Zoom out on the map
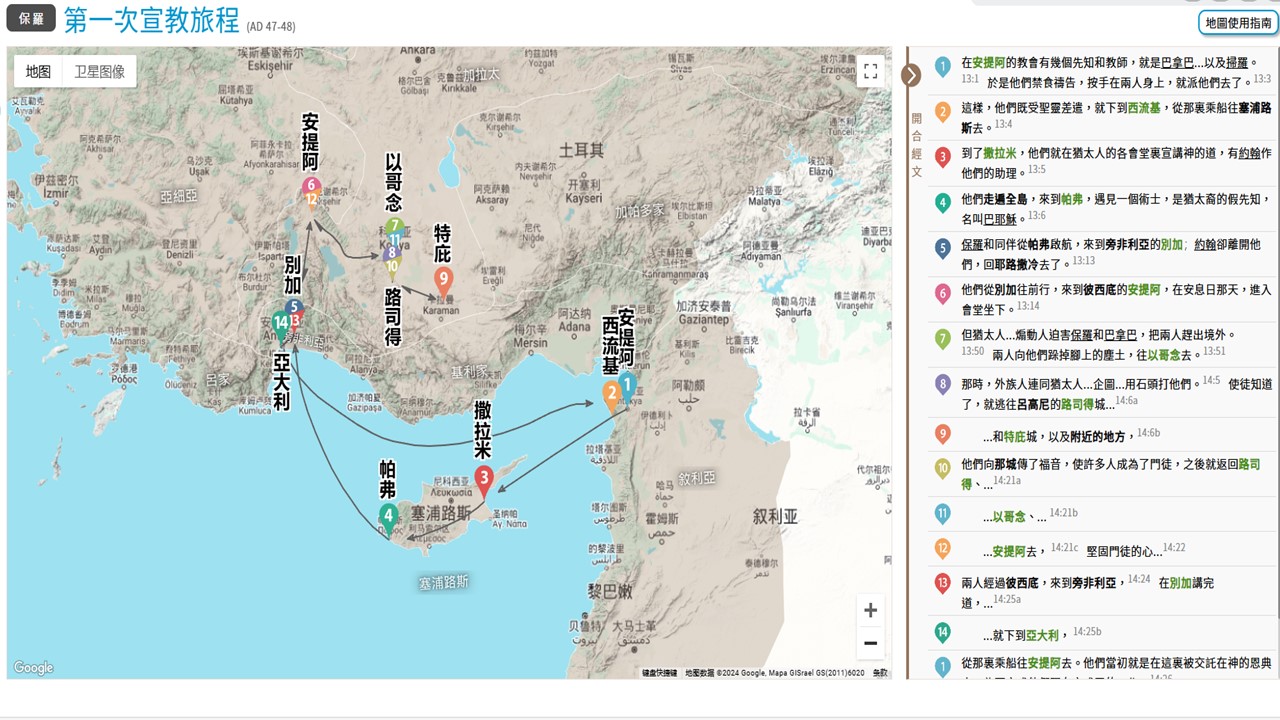Image resolution: width=1280 pixels, height=720 pixels. [x=870, y=643]
